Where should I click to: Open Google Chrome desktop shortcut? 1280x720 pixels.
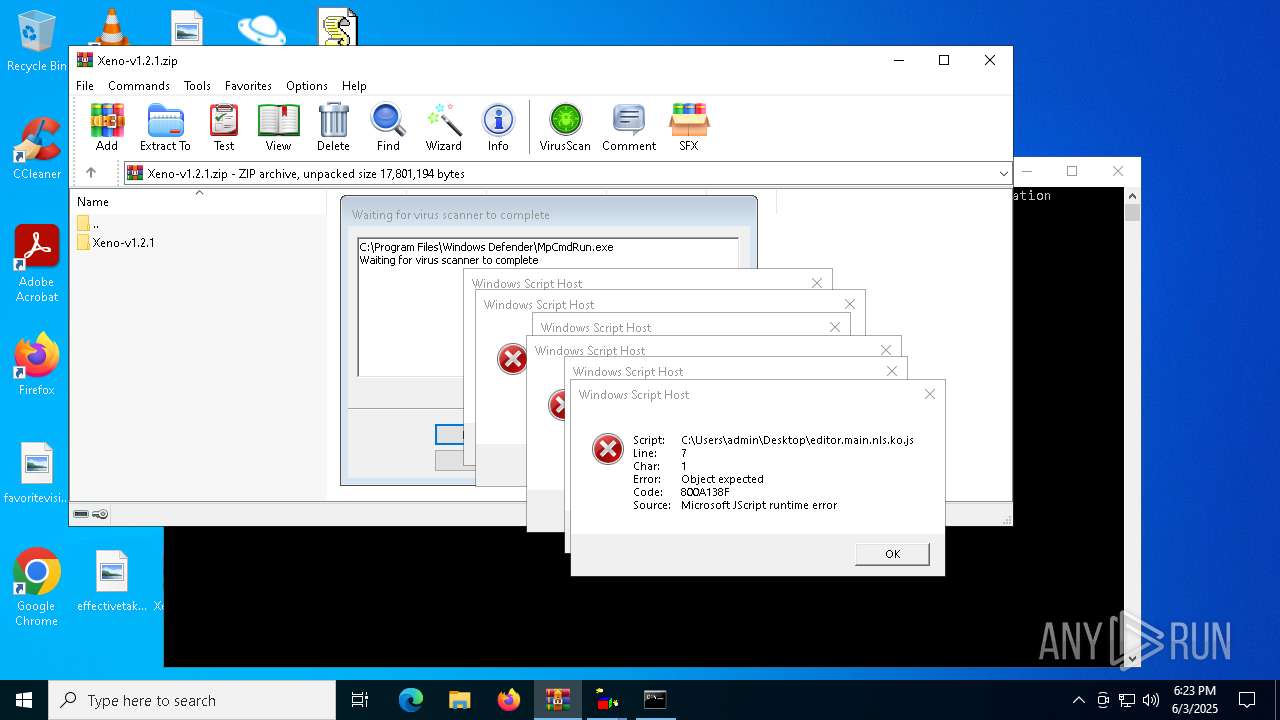click(37, 587)
